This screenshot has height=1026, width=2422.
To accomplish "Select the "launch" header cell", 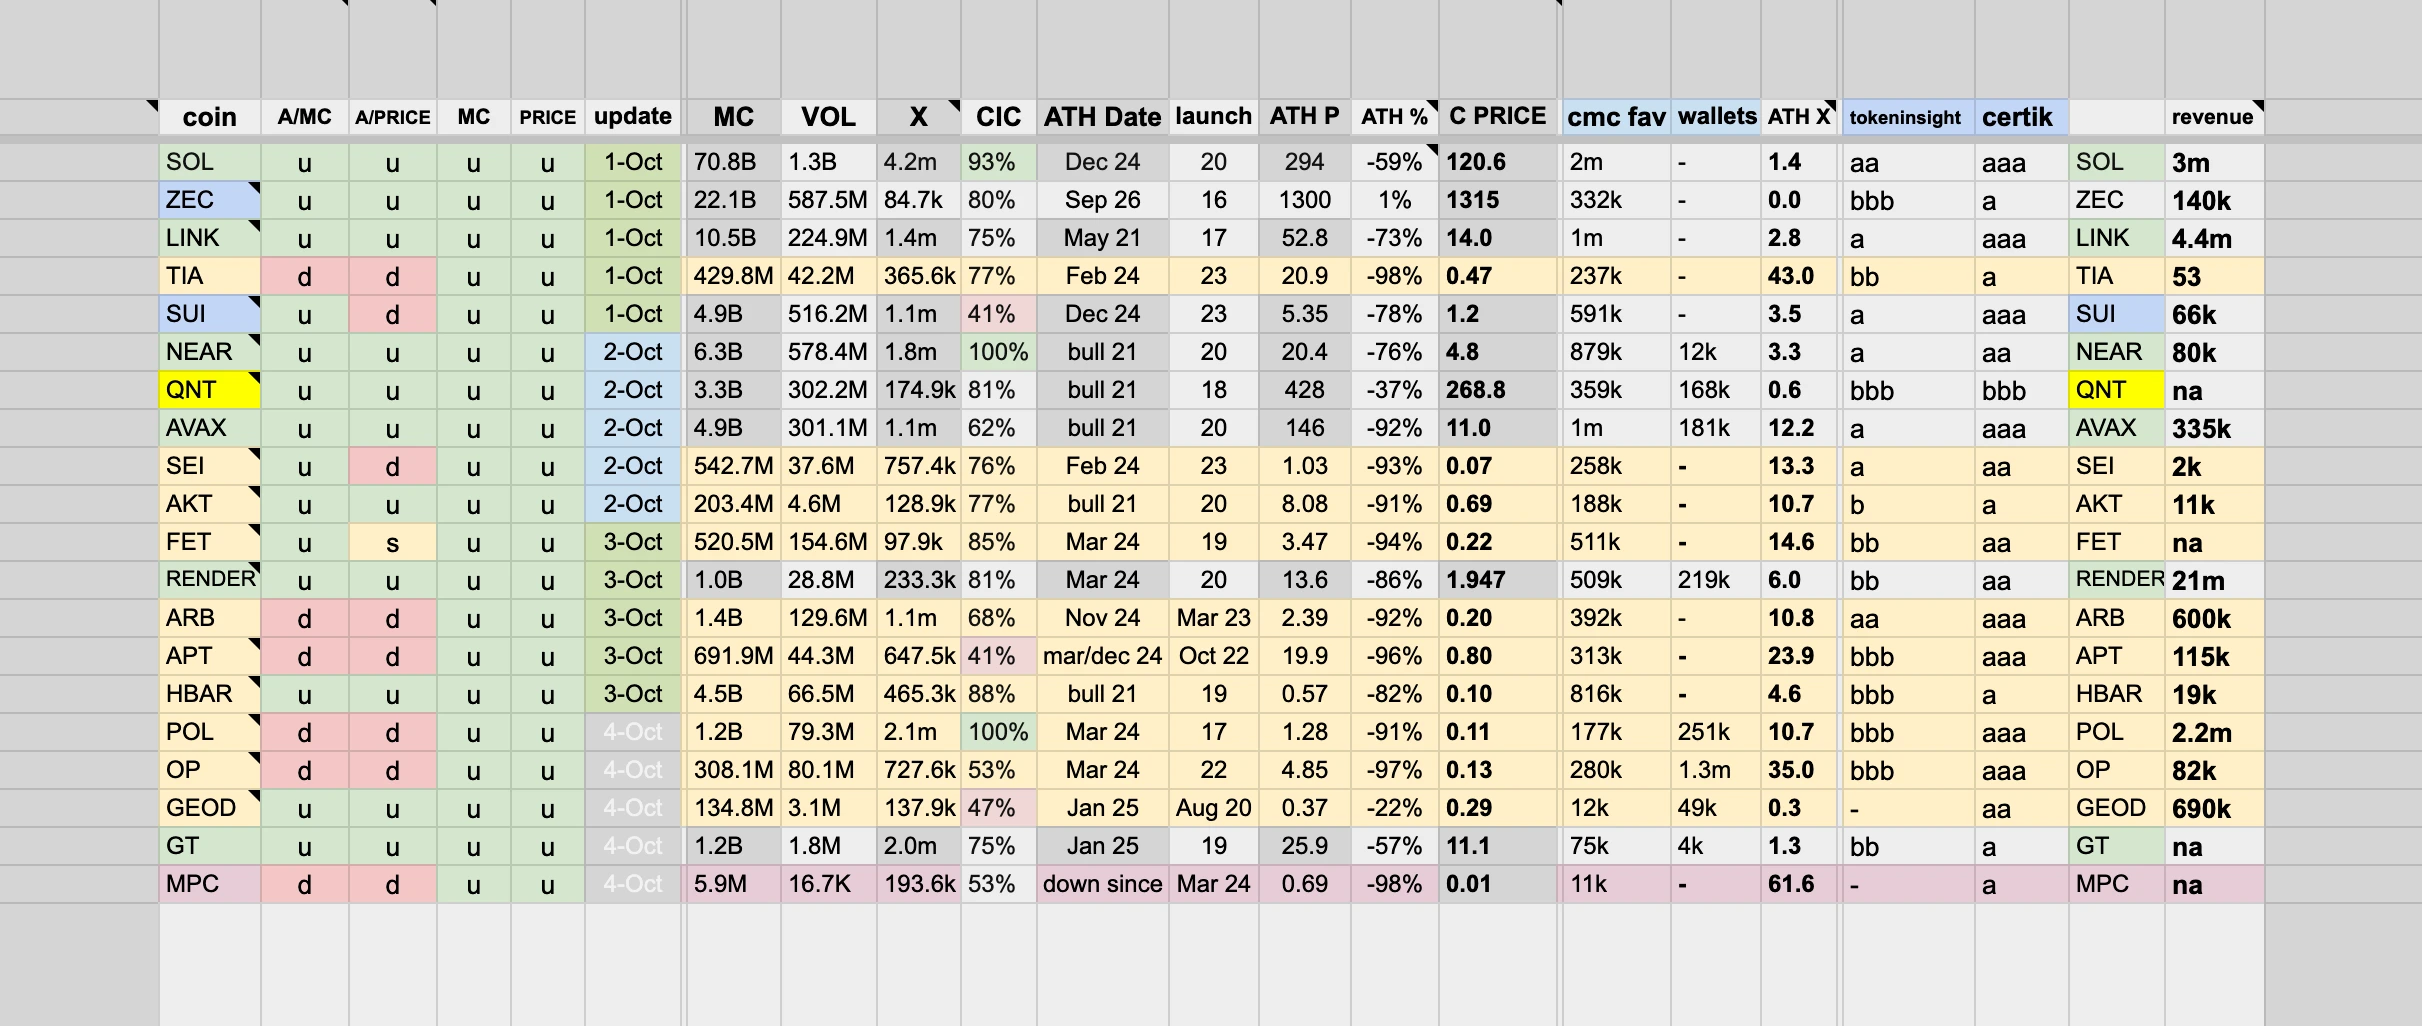I will click(x=1213, y=117).
